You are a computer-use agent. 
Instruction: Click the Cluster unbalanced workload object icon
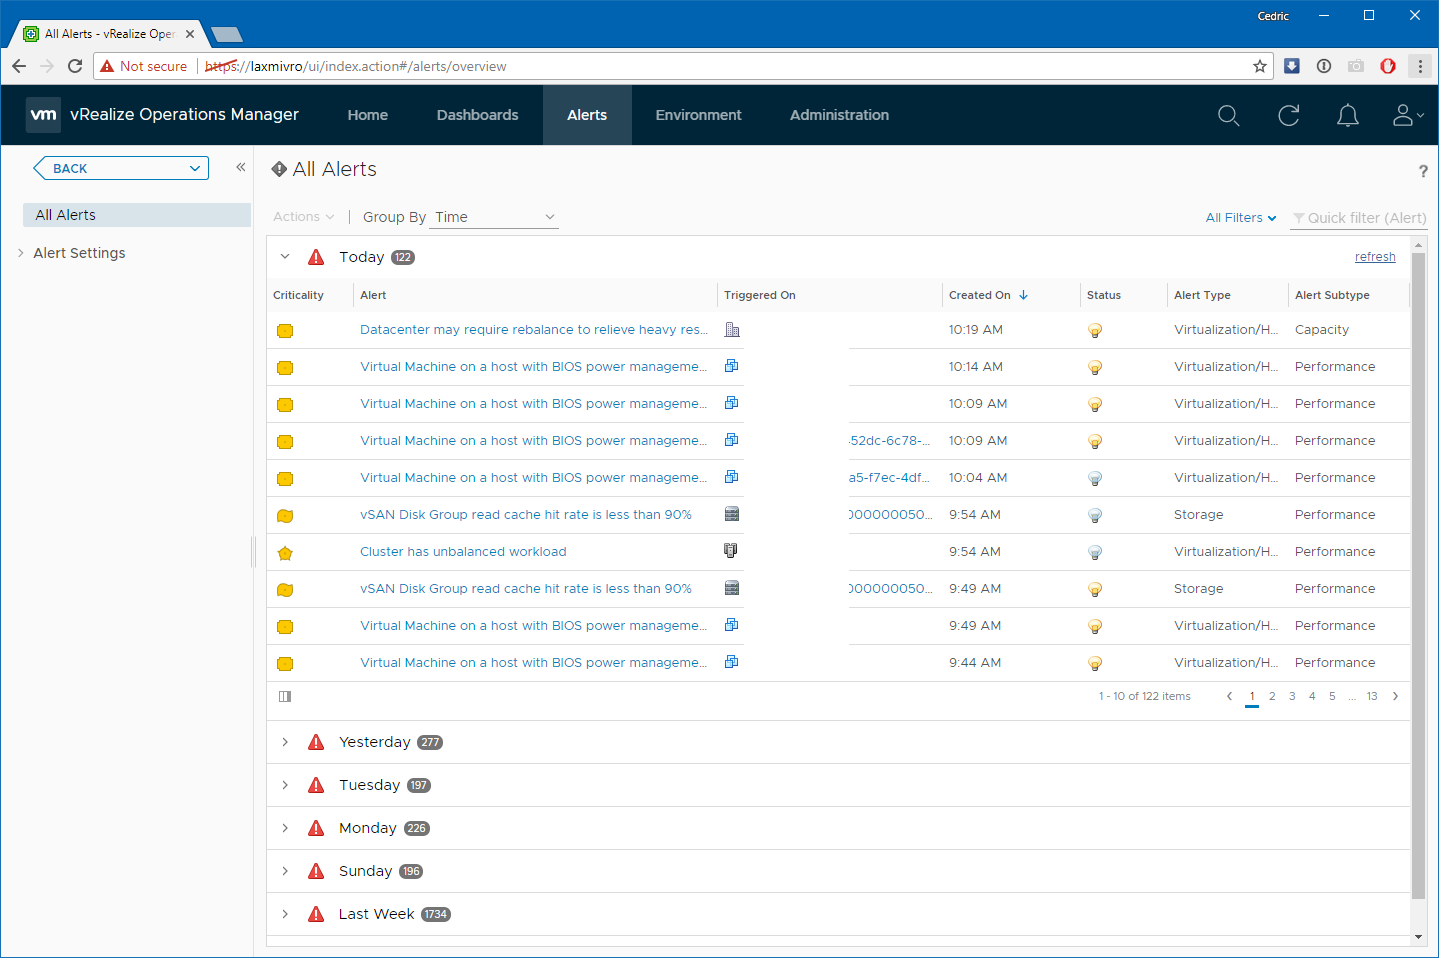pos(731,551)
